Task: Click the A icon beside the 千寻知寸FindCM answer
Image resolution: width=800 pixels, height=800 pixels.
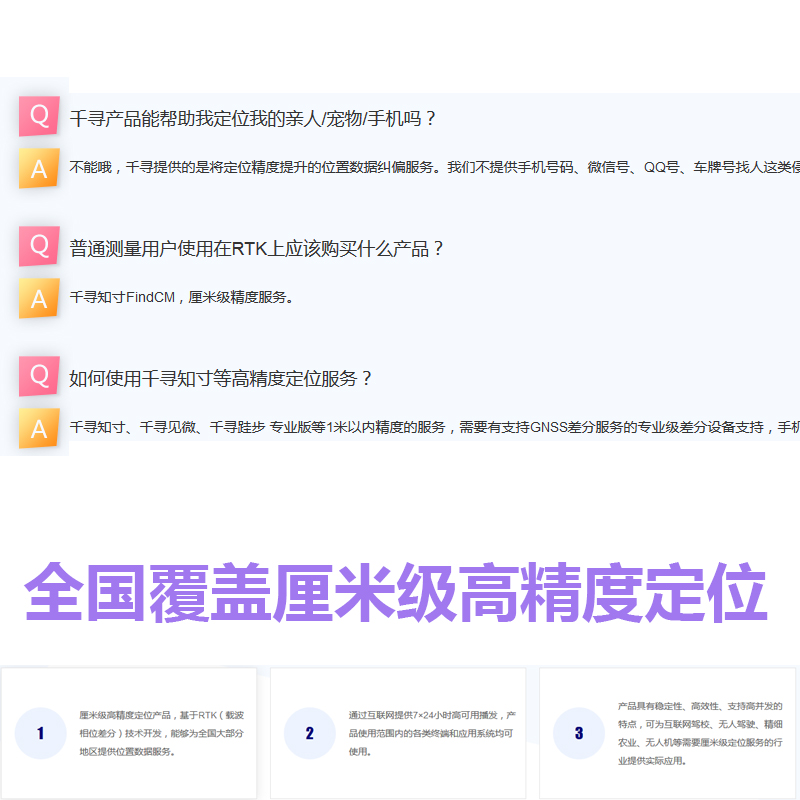Action: click(39, 298)
